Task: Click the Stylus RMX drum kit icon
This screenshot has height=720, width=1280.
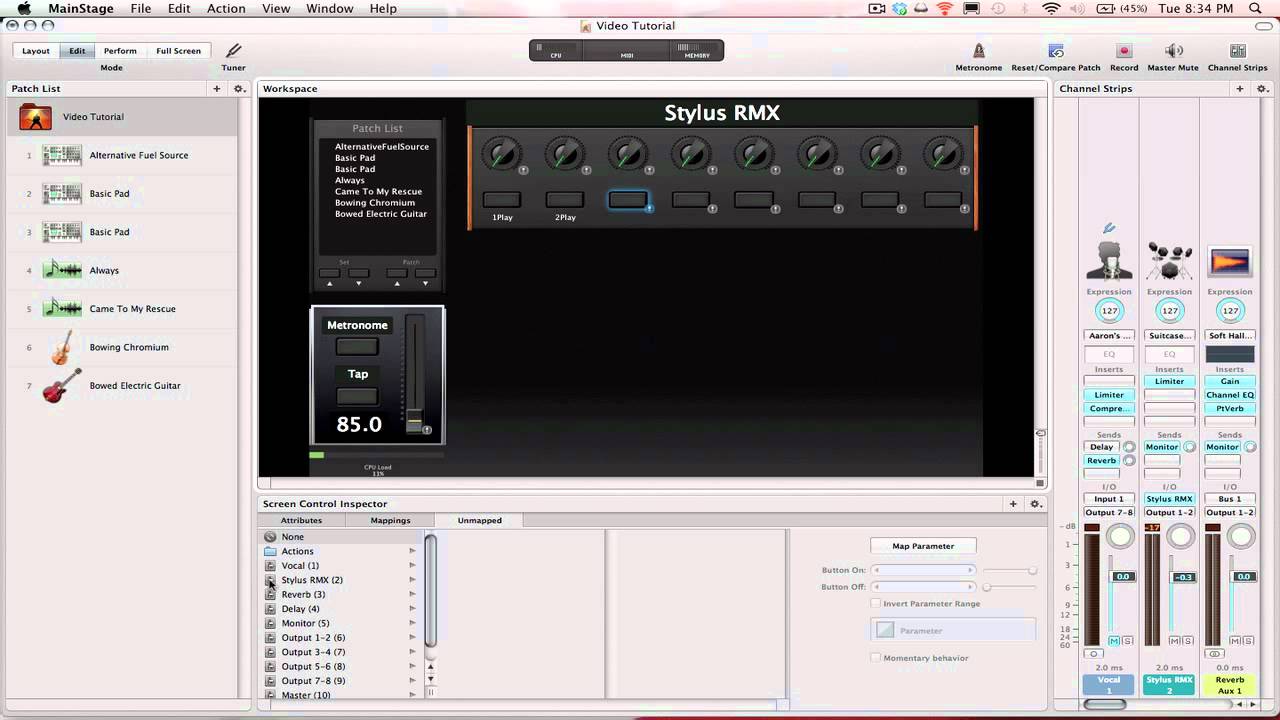Action: (x=1169, y=261)
